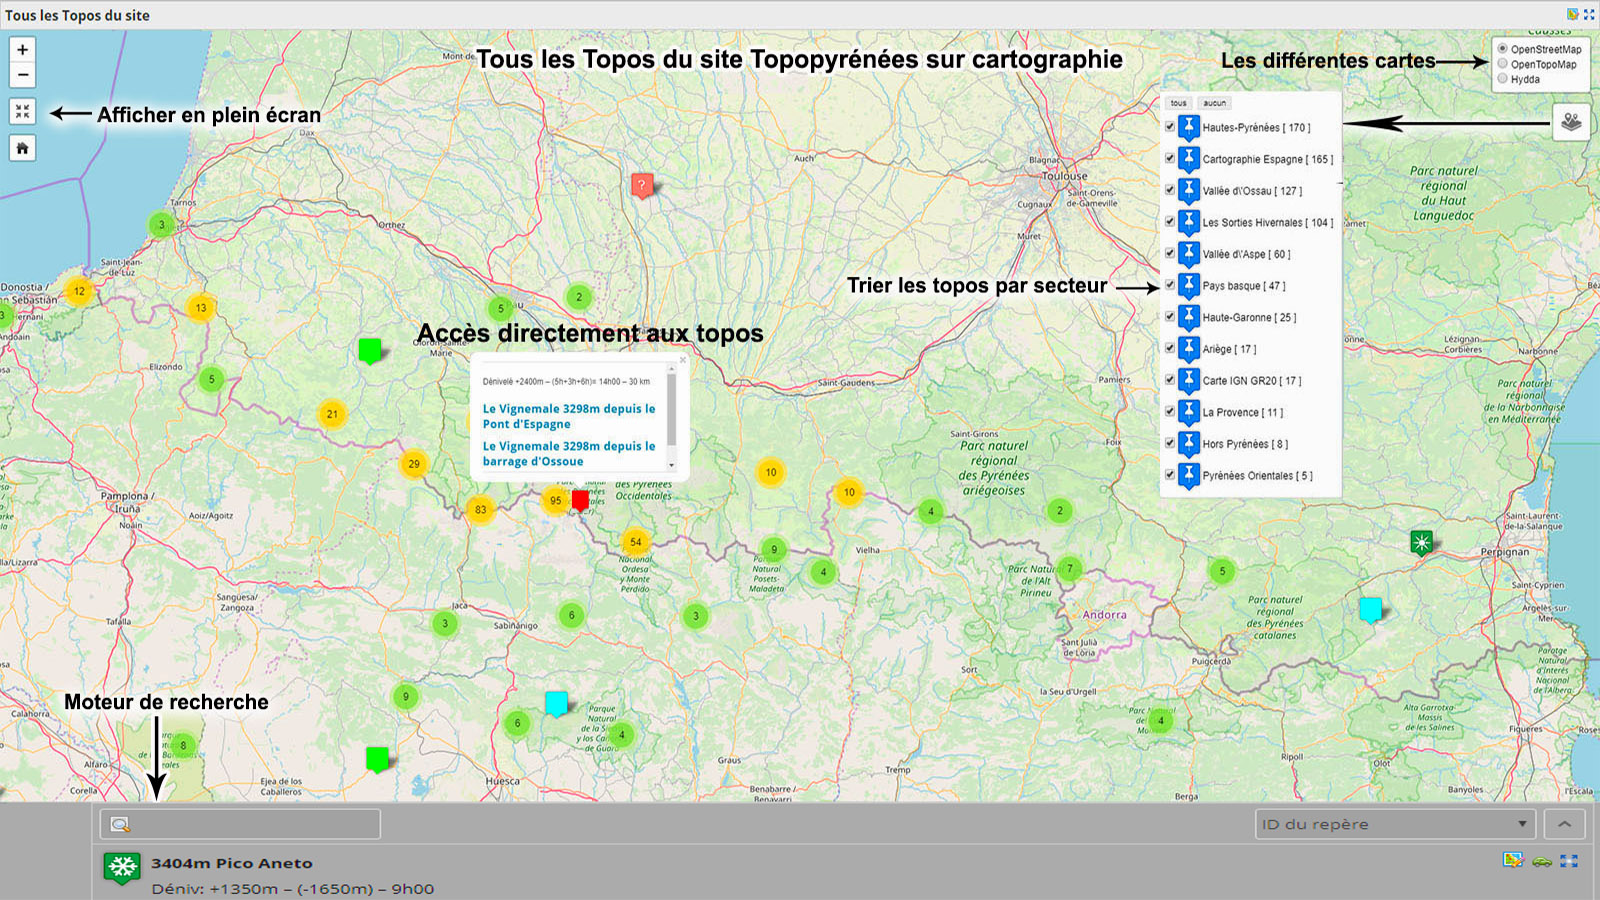Image resolution: width=1600 pixels, height=900 pixels.
Task: Select the OpenTopoMap radio button
Action: click(1502, 64)
